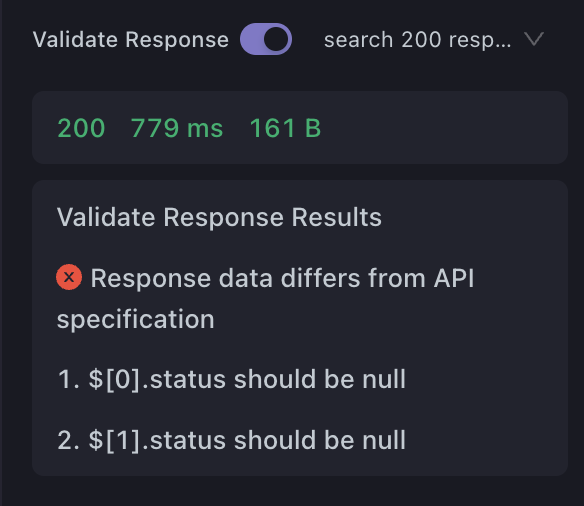This screenshot has width=584, height=506.
Task: Click the 161 B response size
Action: 285,128
